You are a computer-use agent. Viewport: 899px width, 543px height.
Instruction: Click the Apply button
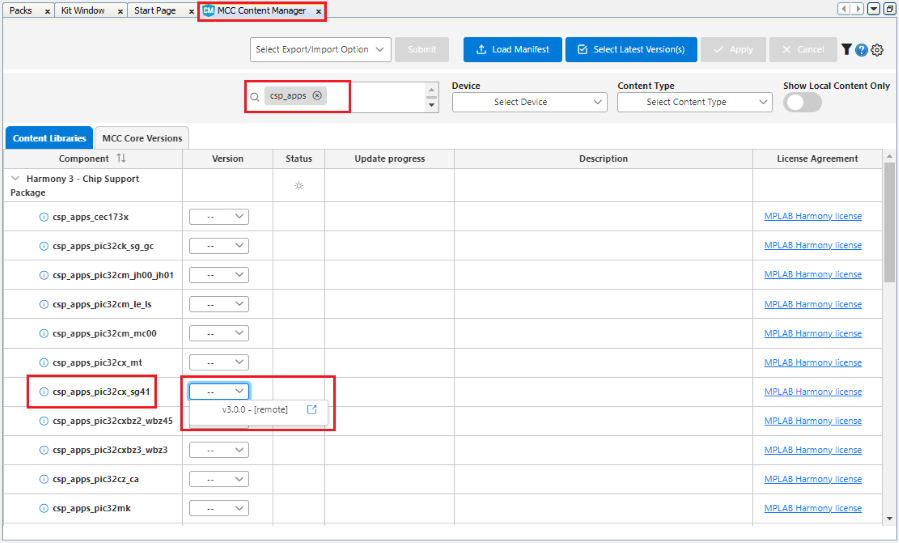[733, 49]
